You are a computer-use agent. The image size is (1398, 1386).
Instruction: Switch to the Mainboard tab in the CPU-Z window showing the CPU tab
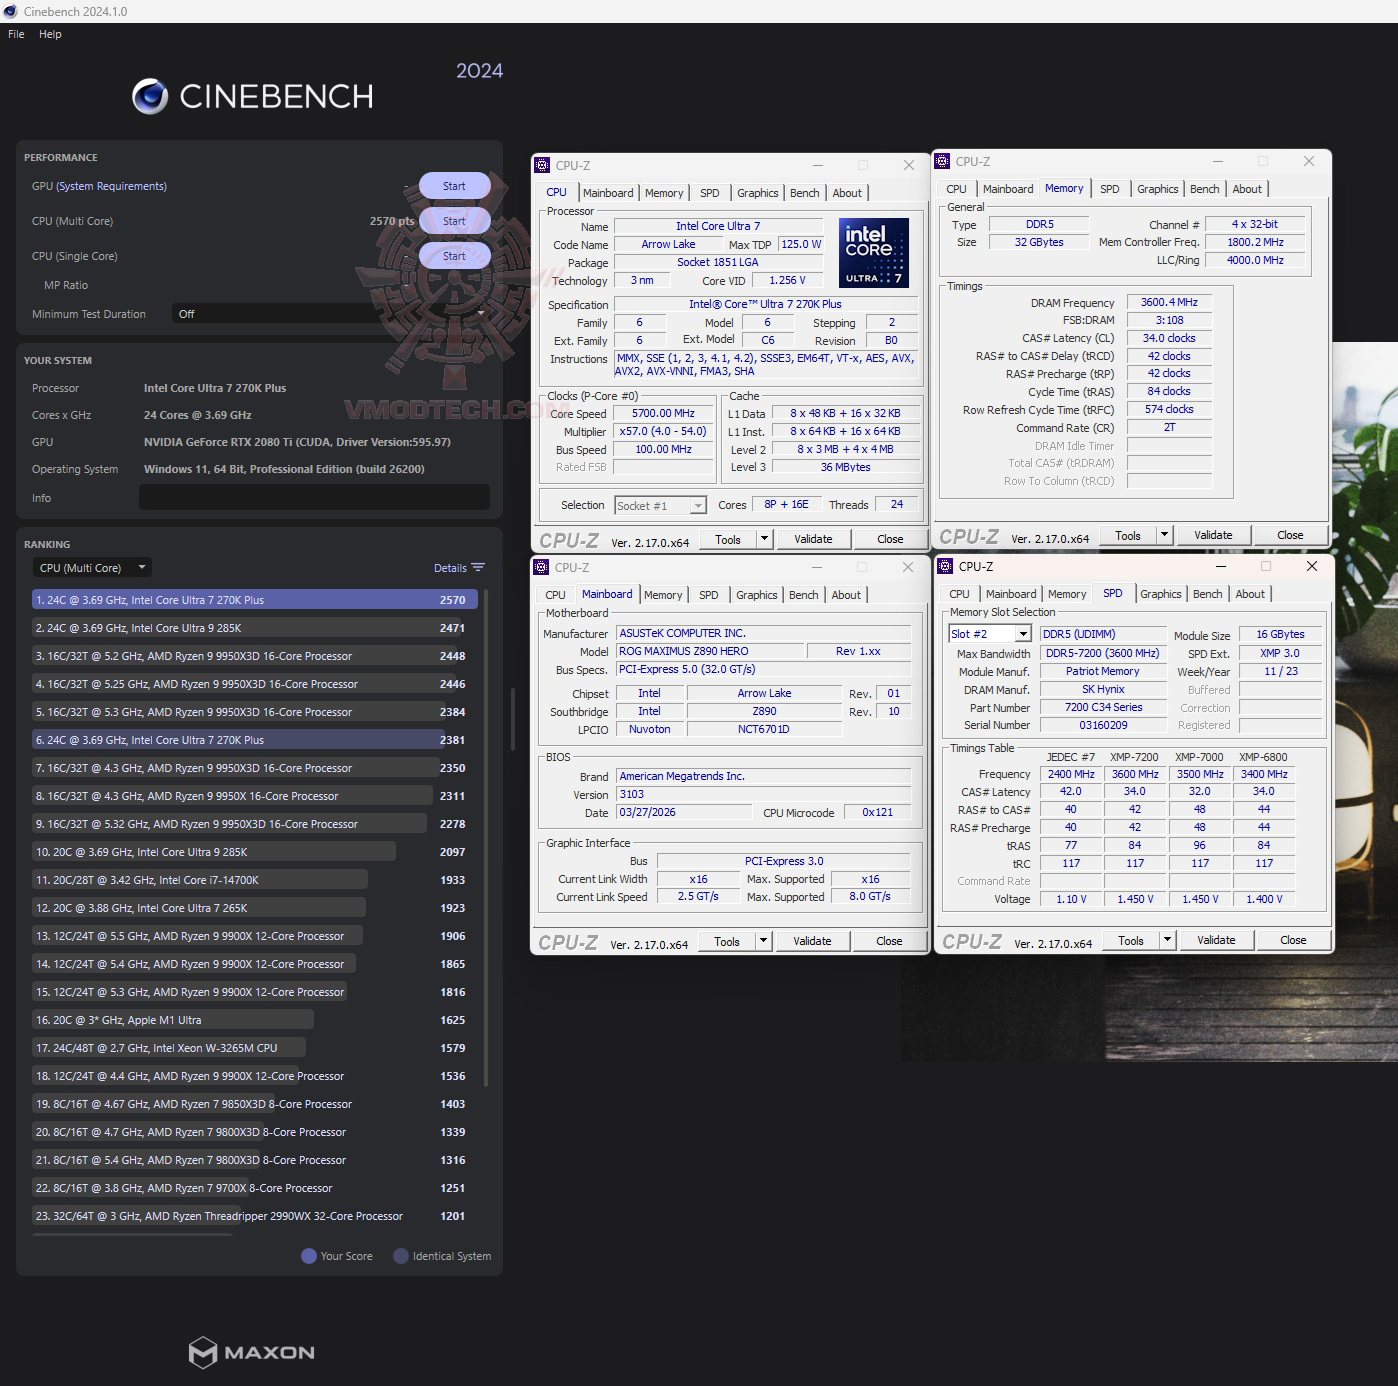point(608,193)
